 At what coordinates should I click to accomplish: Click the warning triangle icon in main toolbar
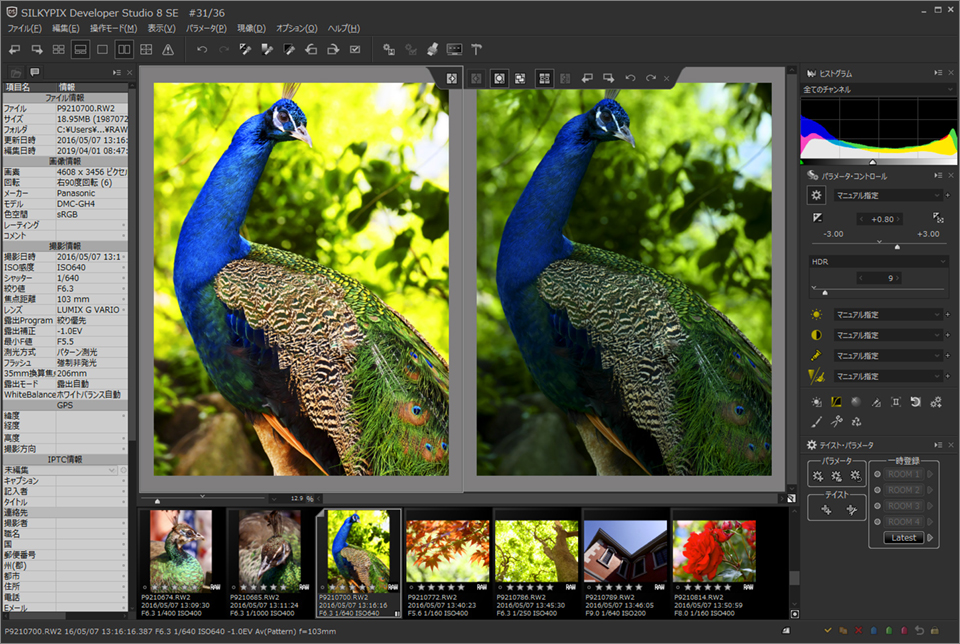tap(168, 49)
